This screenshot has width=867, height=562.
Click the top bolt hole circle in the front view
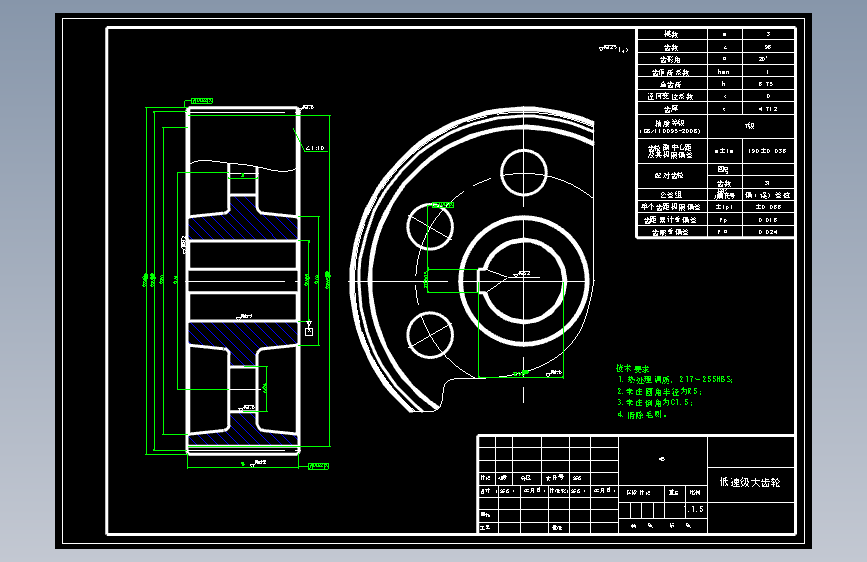pos(524,173)
